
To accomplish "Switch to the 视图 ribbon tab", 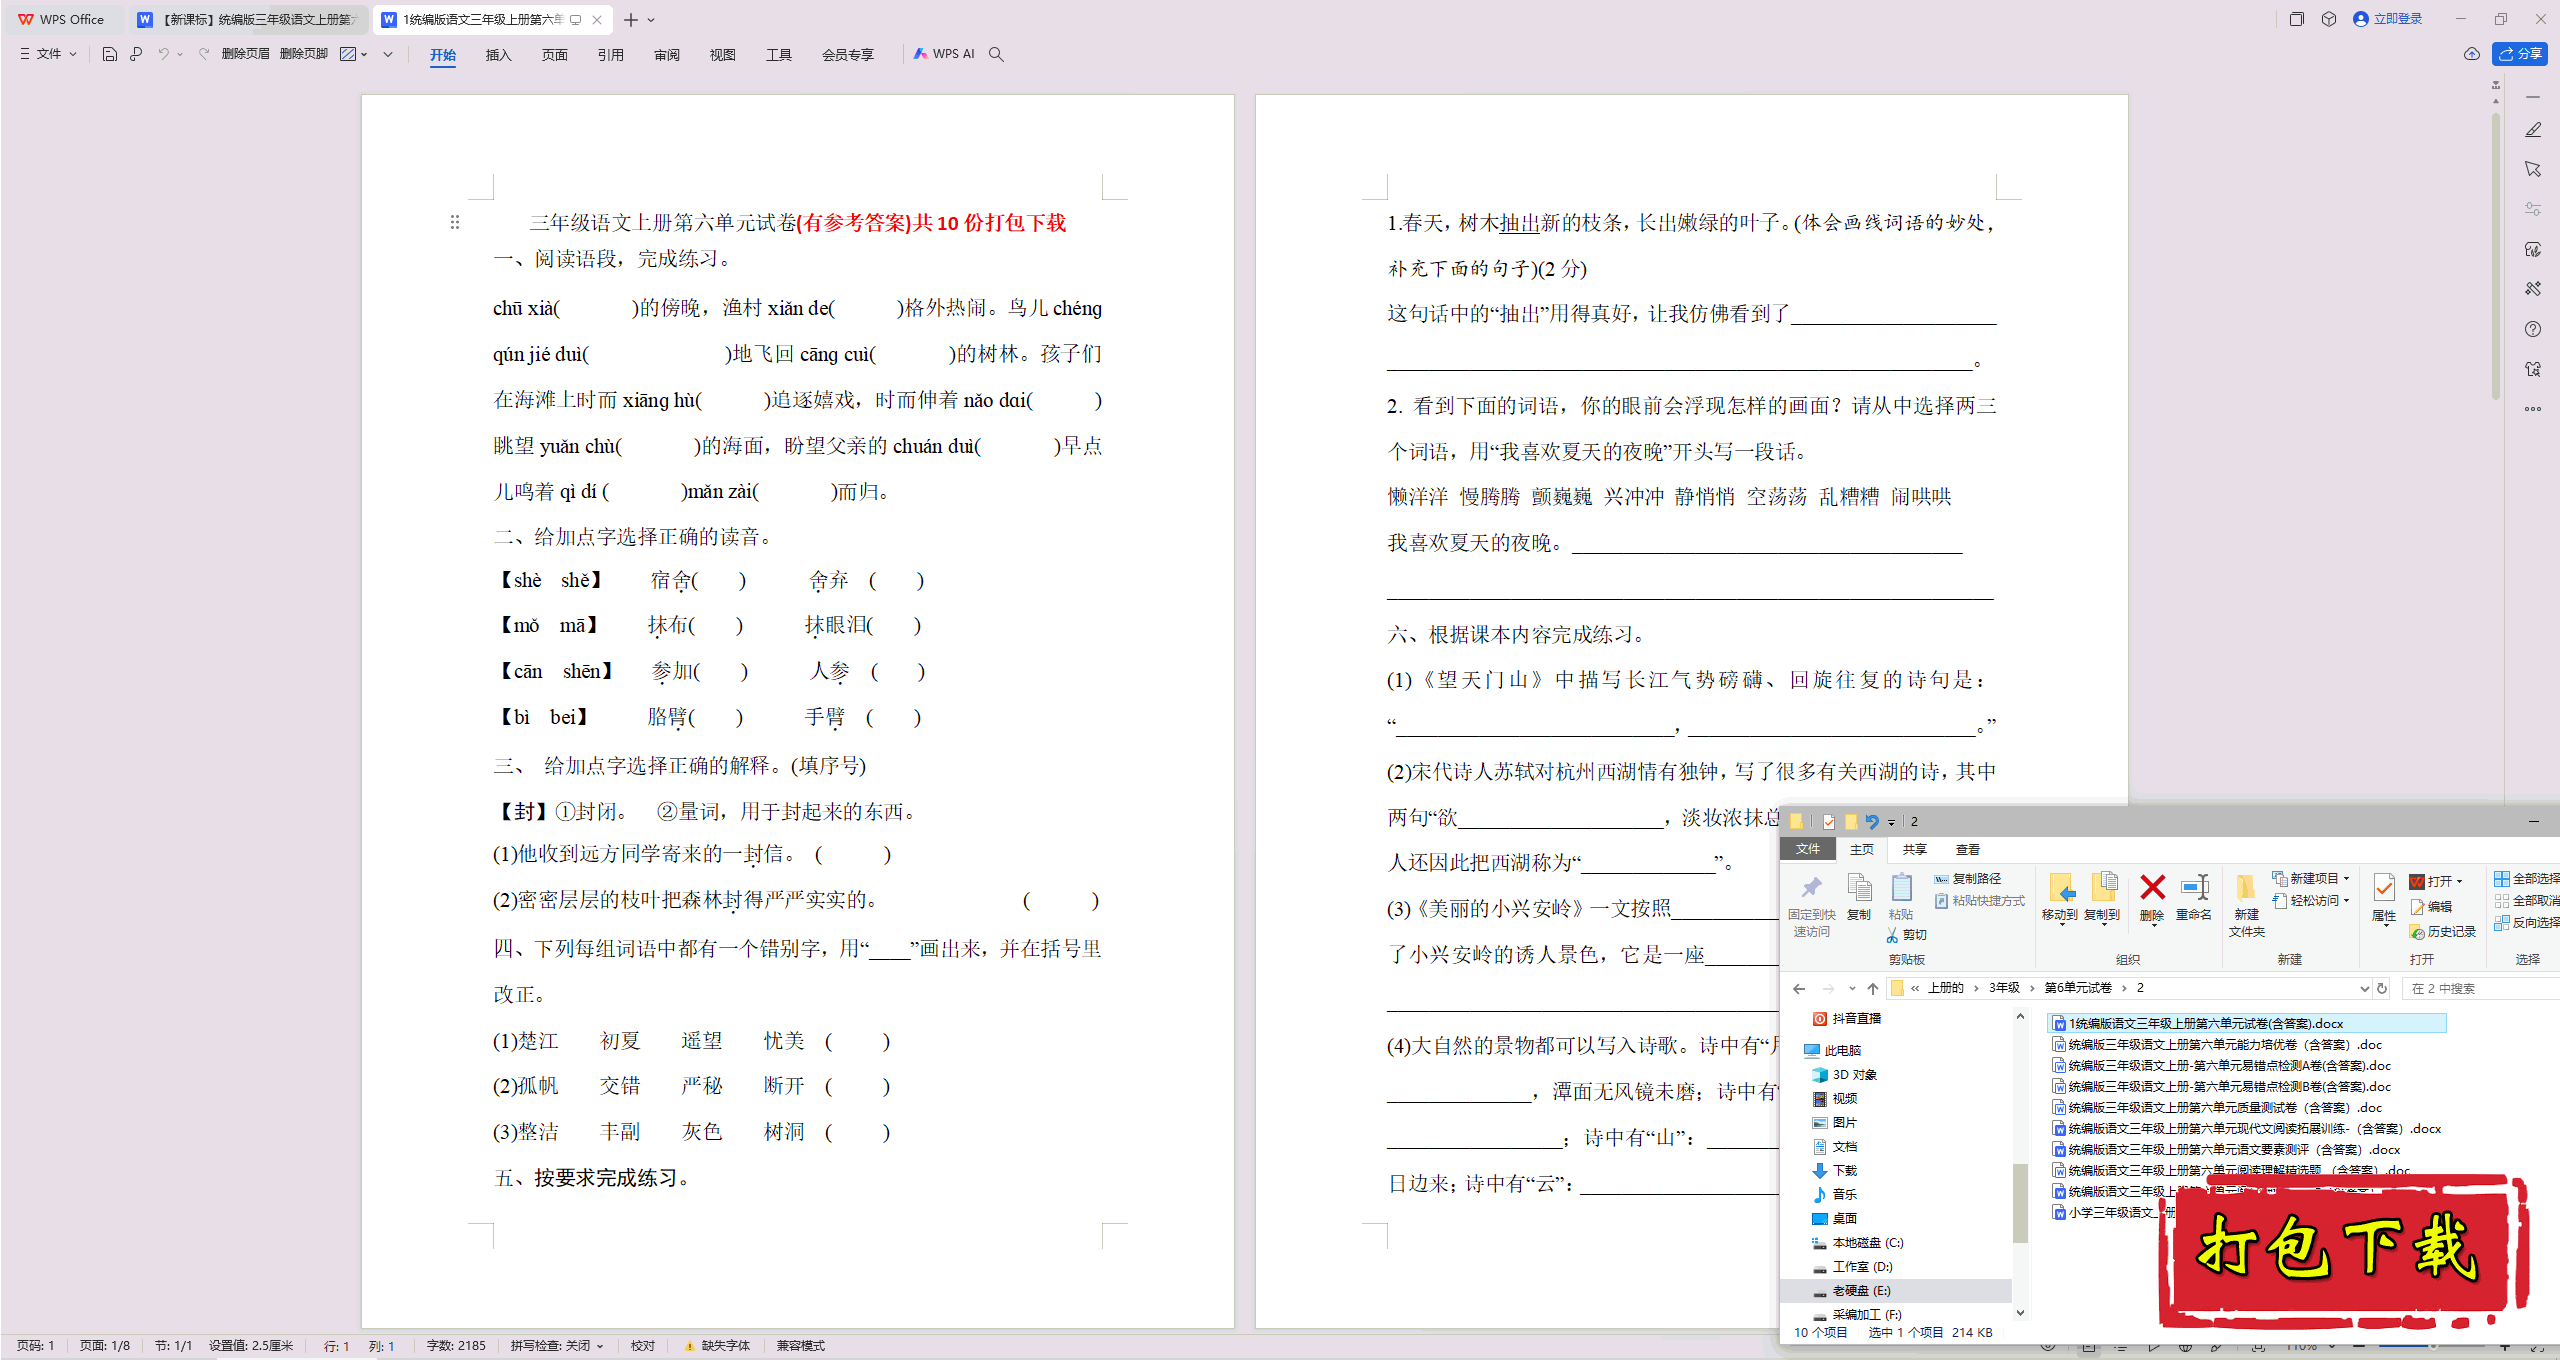I will pyautogui.click(x=722, y=55).
